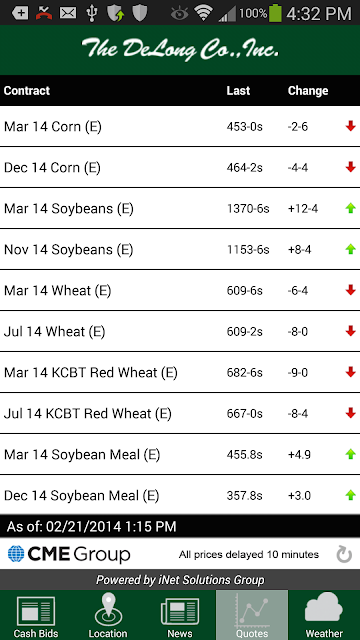Tap the green up arrow for Mar 14 Soybeans
Screen dimensions: 360x640
click(351, 209)
